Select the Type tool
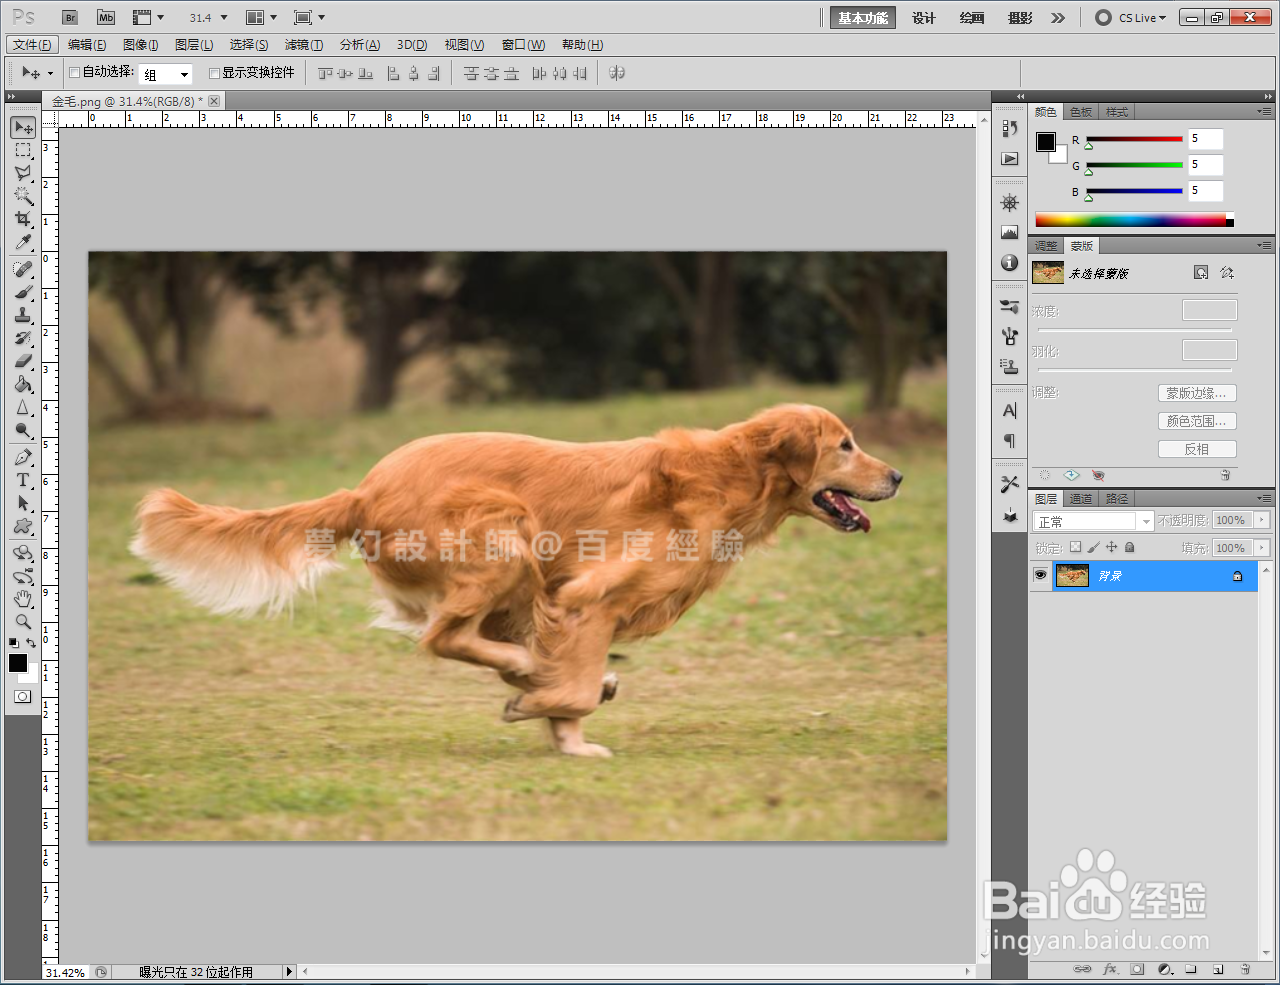The width and height of the screenshot is (1280, 985). [x=23, y=480]
